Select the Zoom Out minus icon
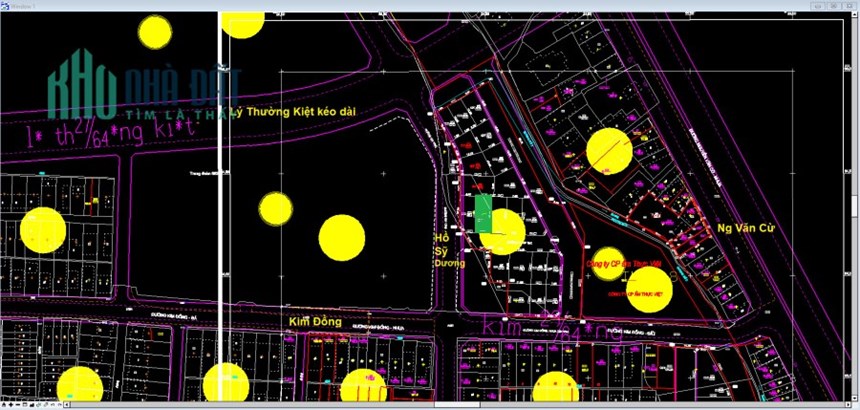Image resolution: width=860 pixels, height=410 pixels. click(18, 405)
